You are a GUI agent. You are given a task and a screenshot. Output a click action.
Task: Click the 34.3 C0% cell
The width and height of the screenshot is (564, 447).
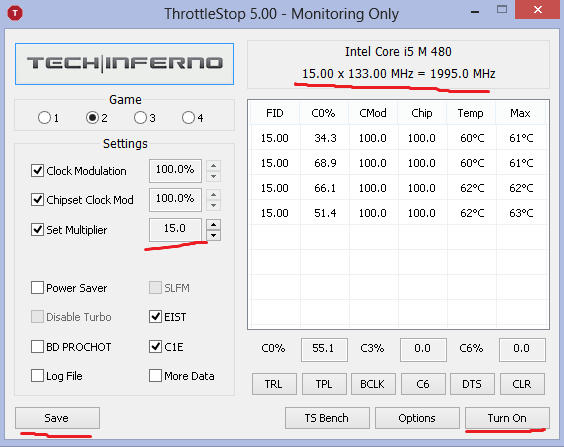(325, 138)
